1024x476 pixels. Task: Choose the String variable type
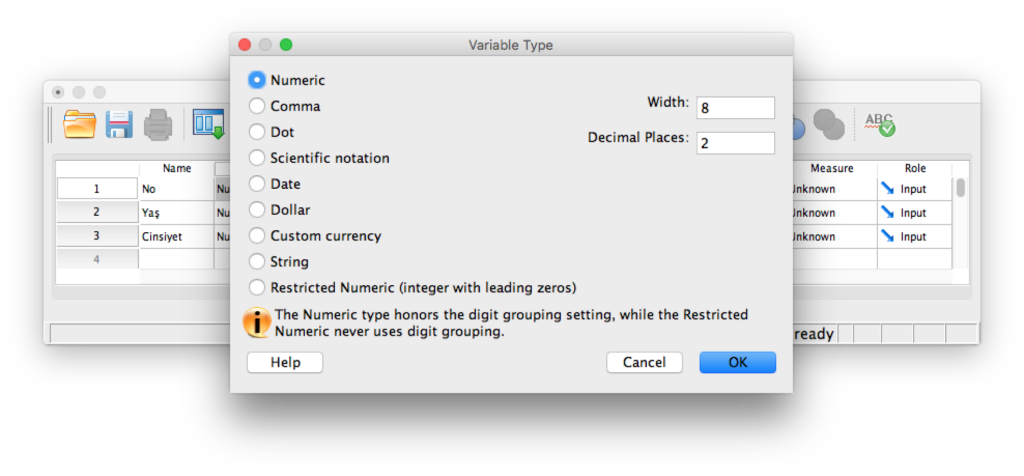(257, 262)
